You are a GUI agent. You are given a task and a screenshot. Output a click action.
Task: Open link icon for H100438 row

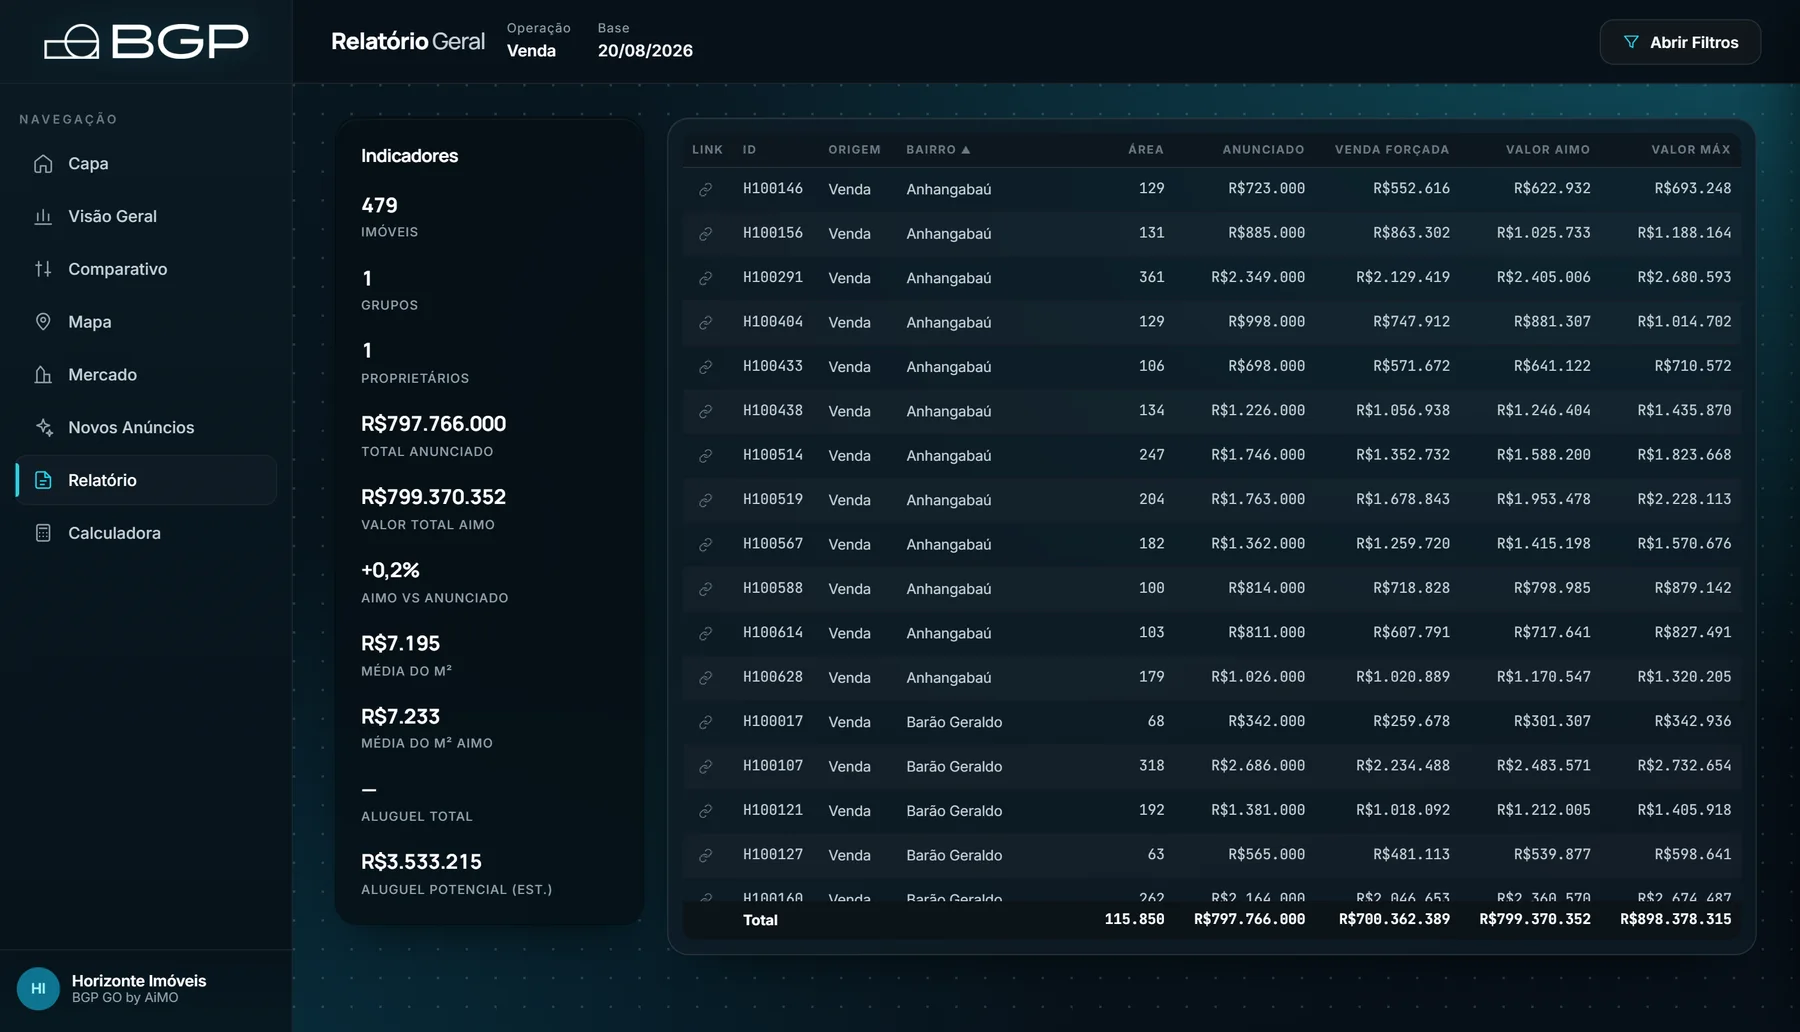point(705,411)
